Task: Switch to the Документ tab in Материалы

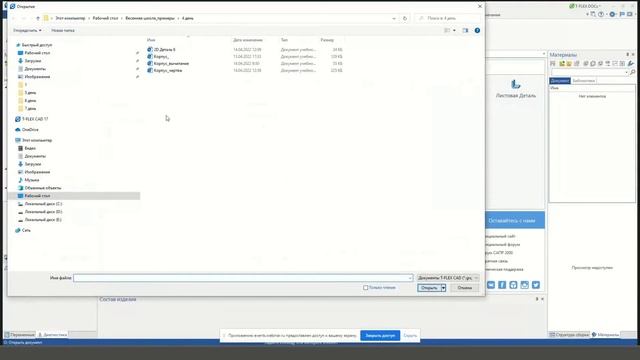Action: [x=560, y=81]
